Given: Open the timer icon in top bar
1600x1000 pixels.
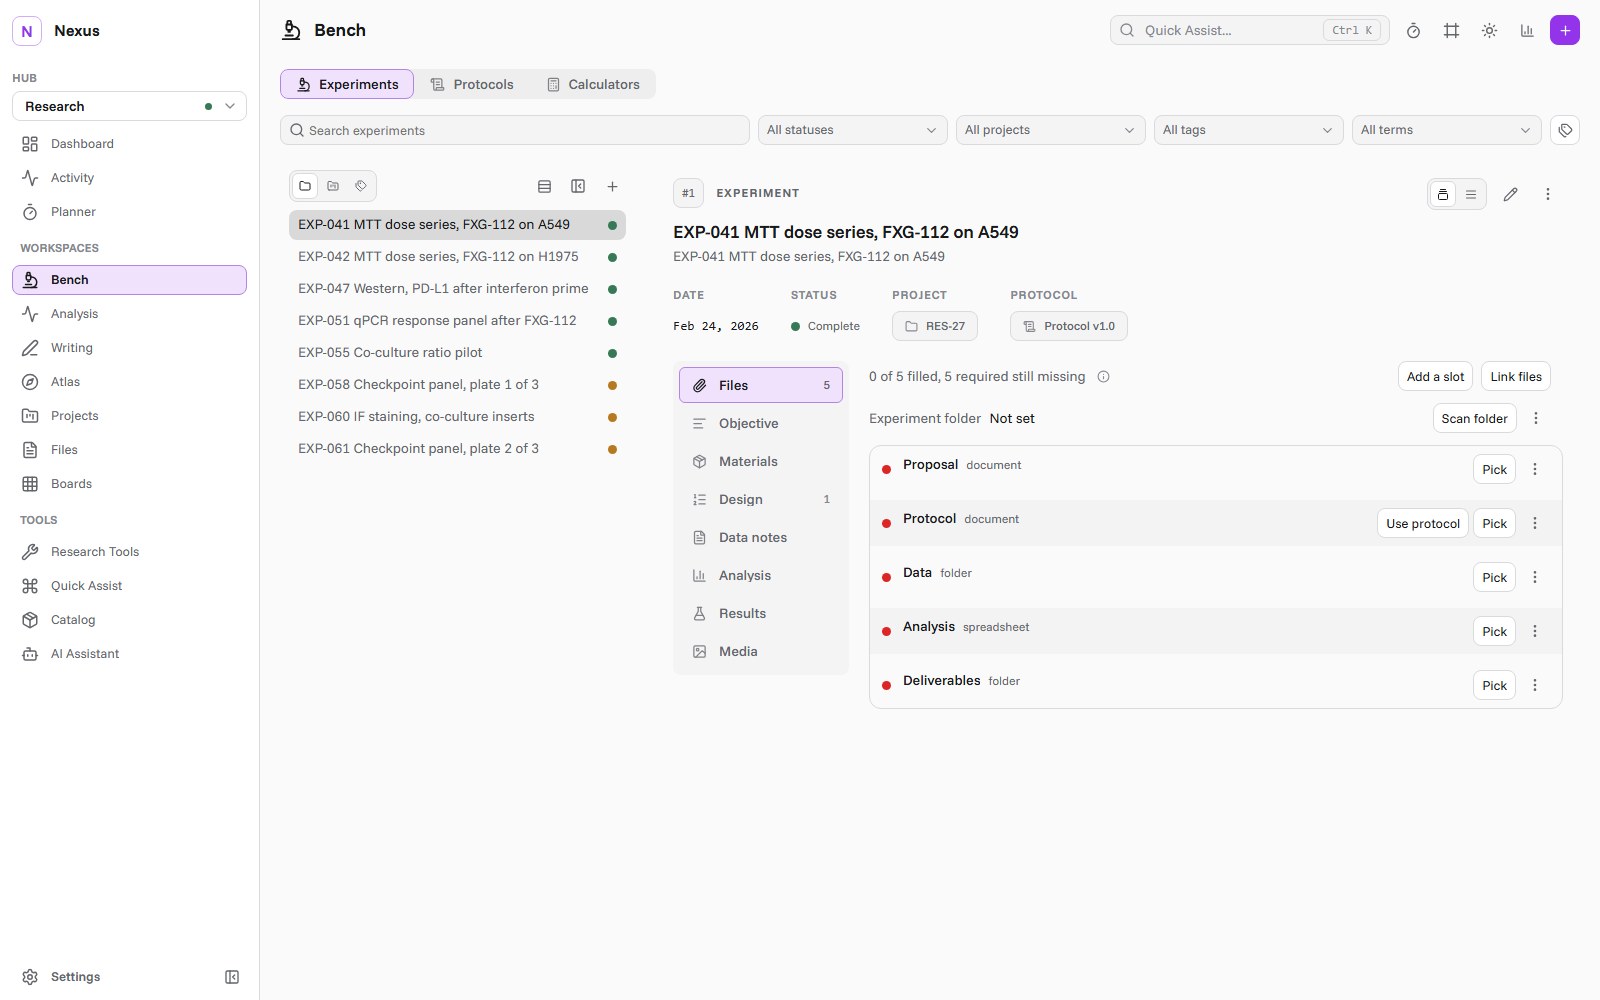Looking at the screenshot, I should point(1413,31).
